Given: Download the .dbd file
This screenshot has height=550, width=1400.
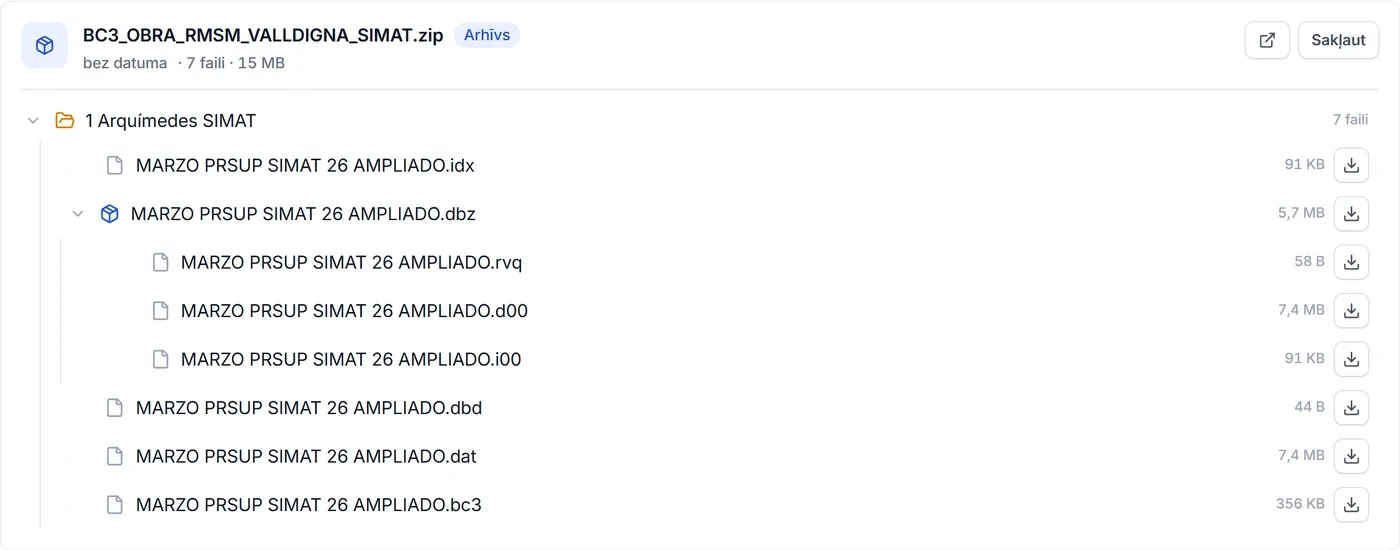Looking at the screenshot, I should (x=1351, y=408).
